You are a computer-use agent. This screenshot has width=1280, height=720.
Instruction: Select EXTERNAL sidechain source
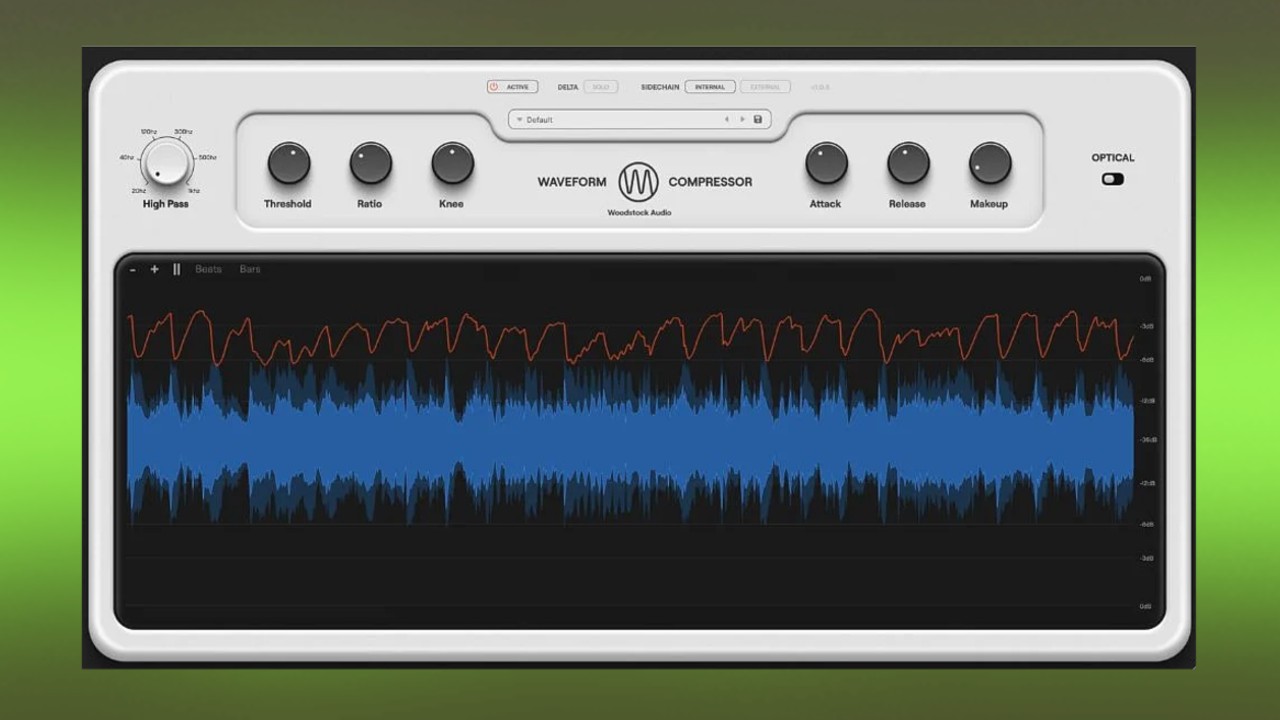[x=766, y=86]
